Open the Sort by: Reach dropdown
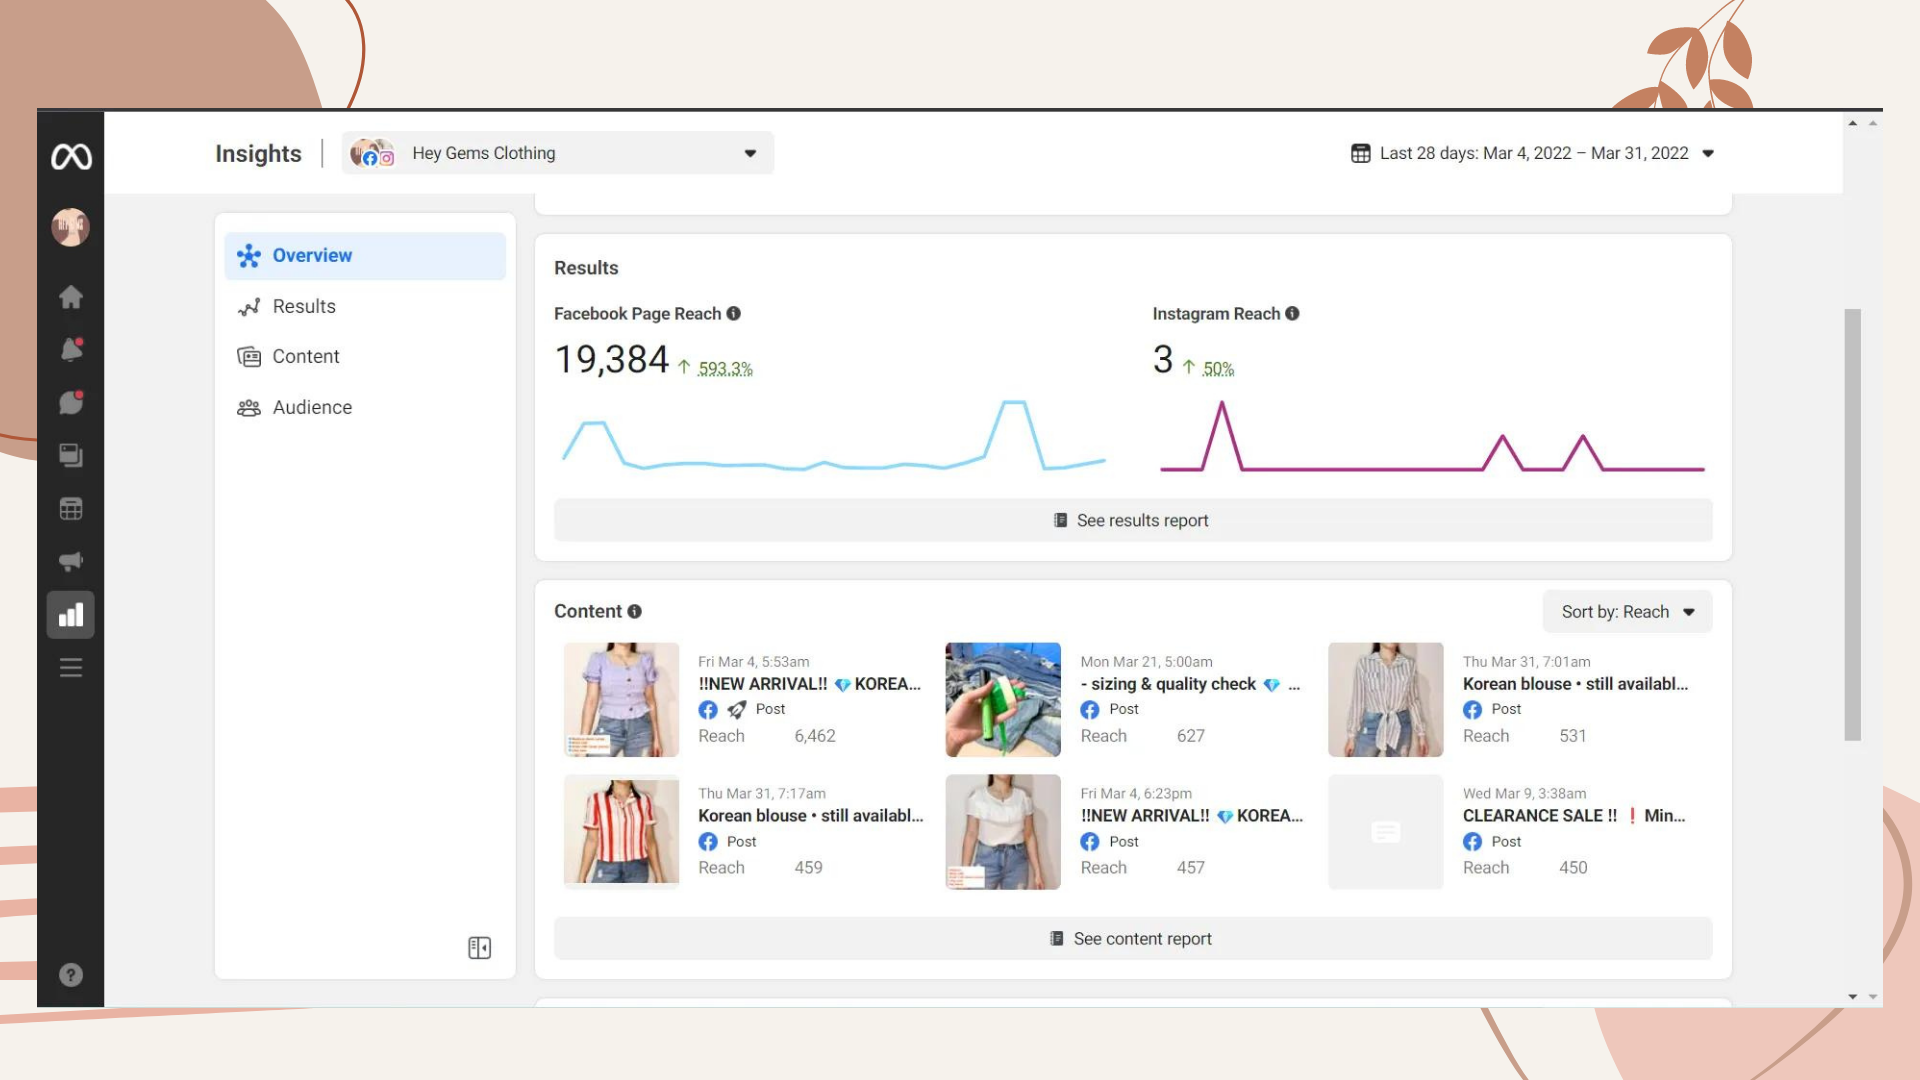The width and height of the screenshot is (1920, 1080). click(x=1627, y=612)
